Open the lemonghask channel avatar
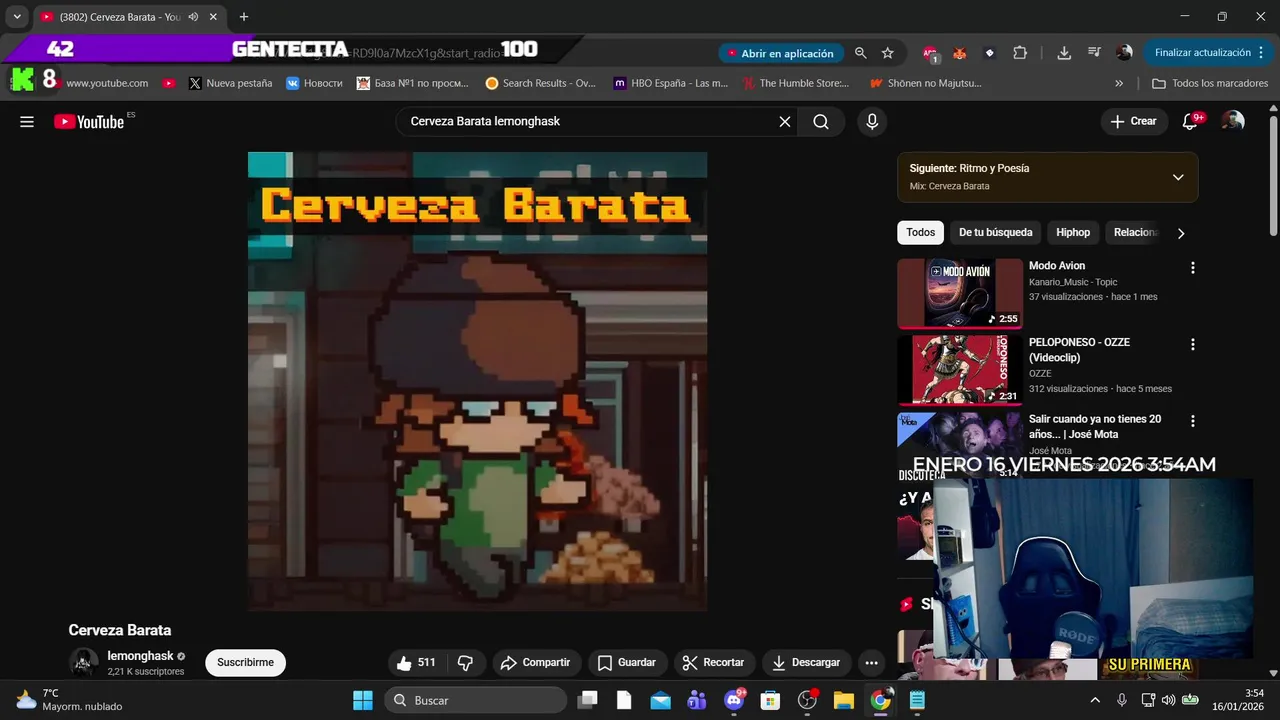This screenshot has height=720, width=1280. 84,662
